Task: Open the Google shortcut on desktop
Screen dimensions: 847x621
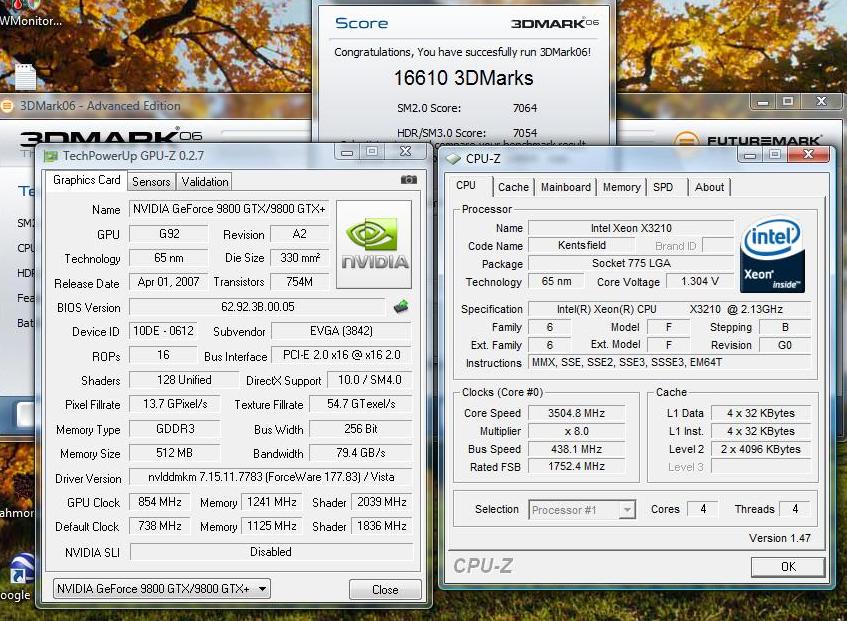Action: (x=19, y=577)
